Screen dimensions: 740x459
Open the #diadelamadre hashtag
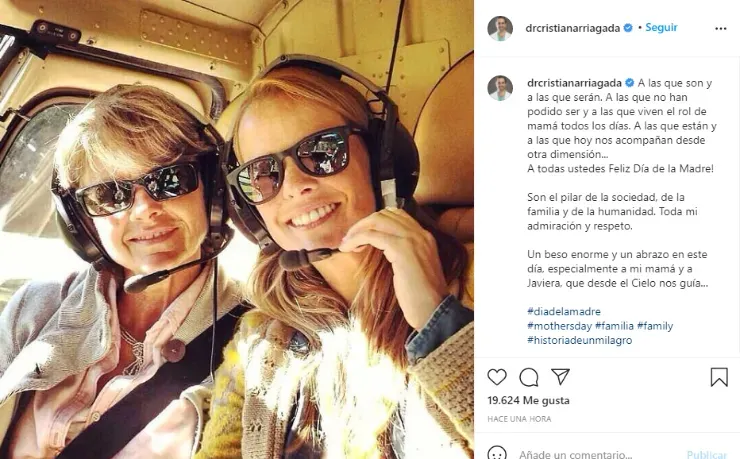564,311
